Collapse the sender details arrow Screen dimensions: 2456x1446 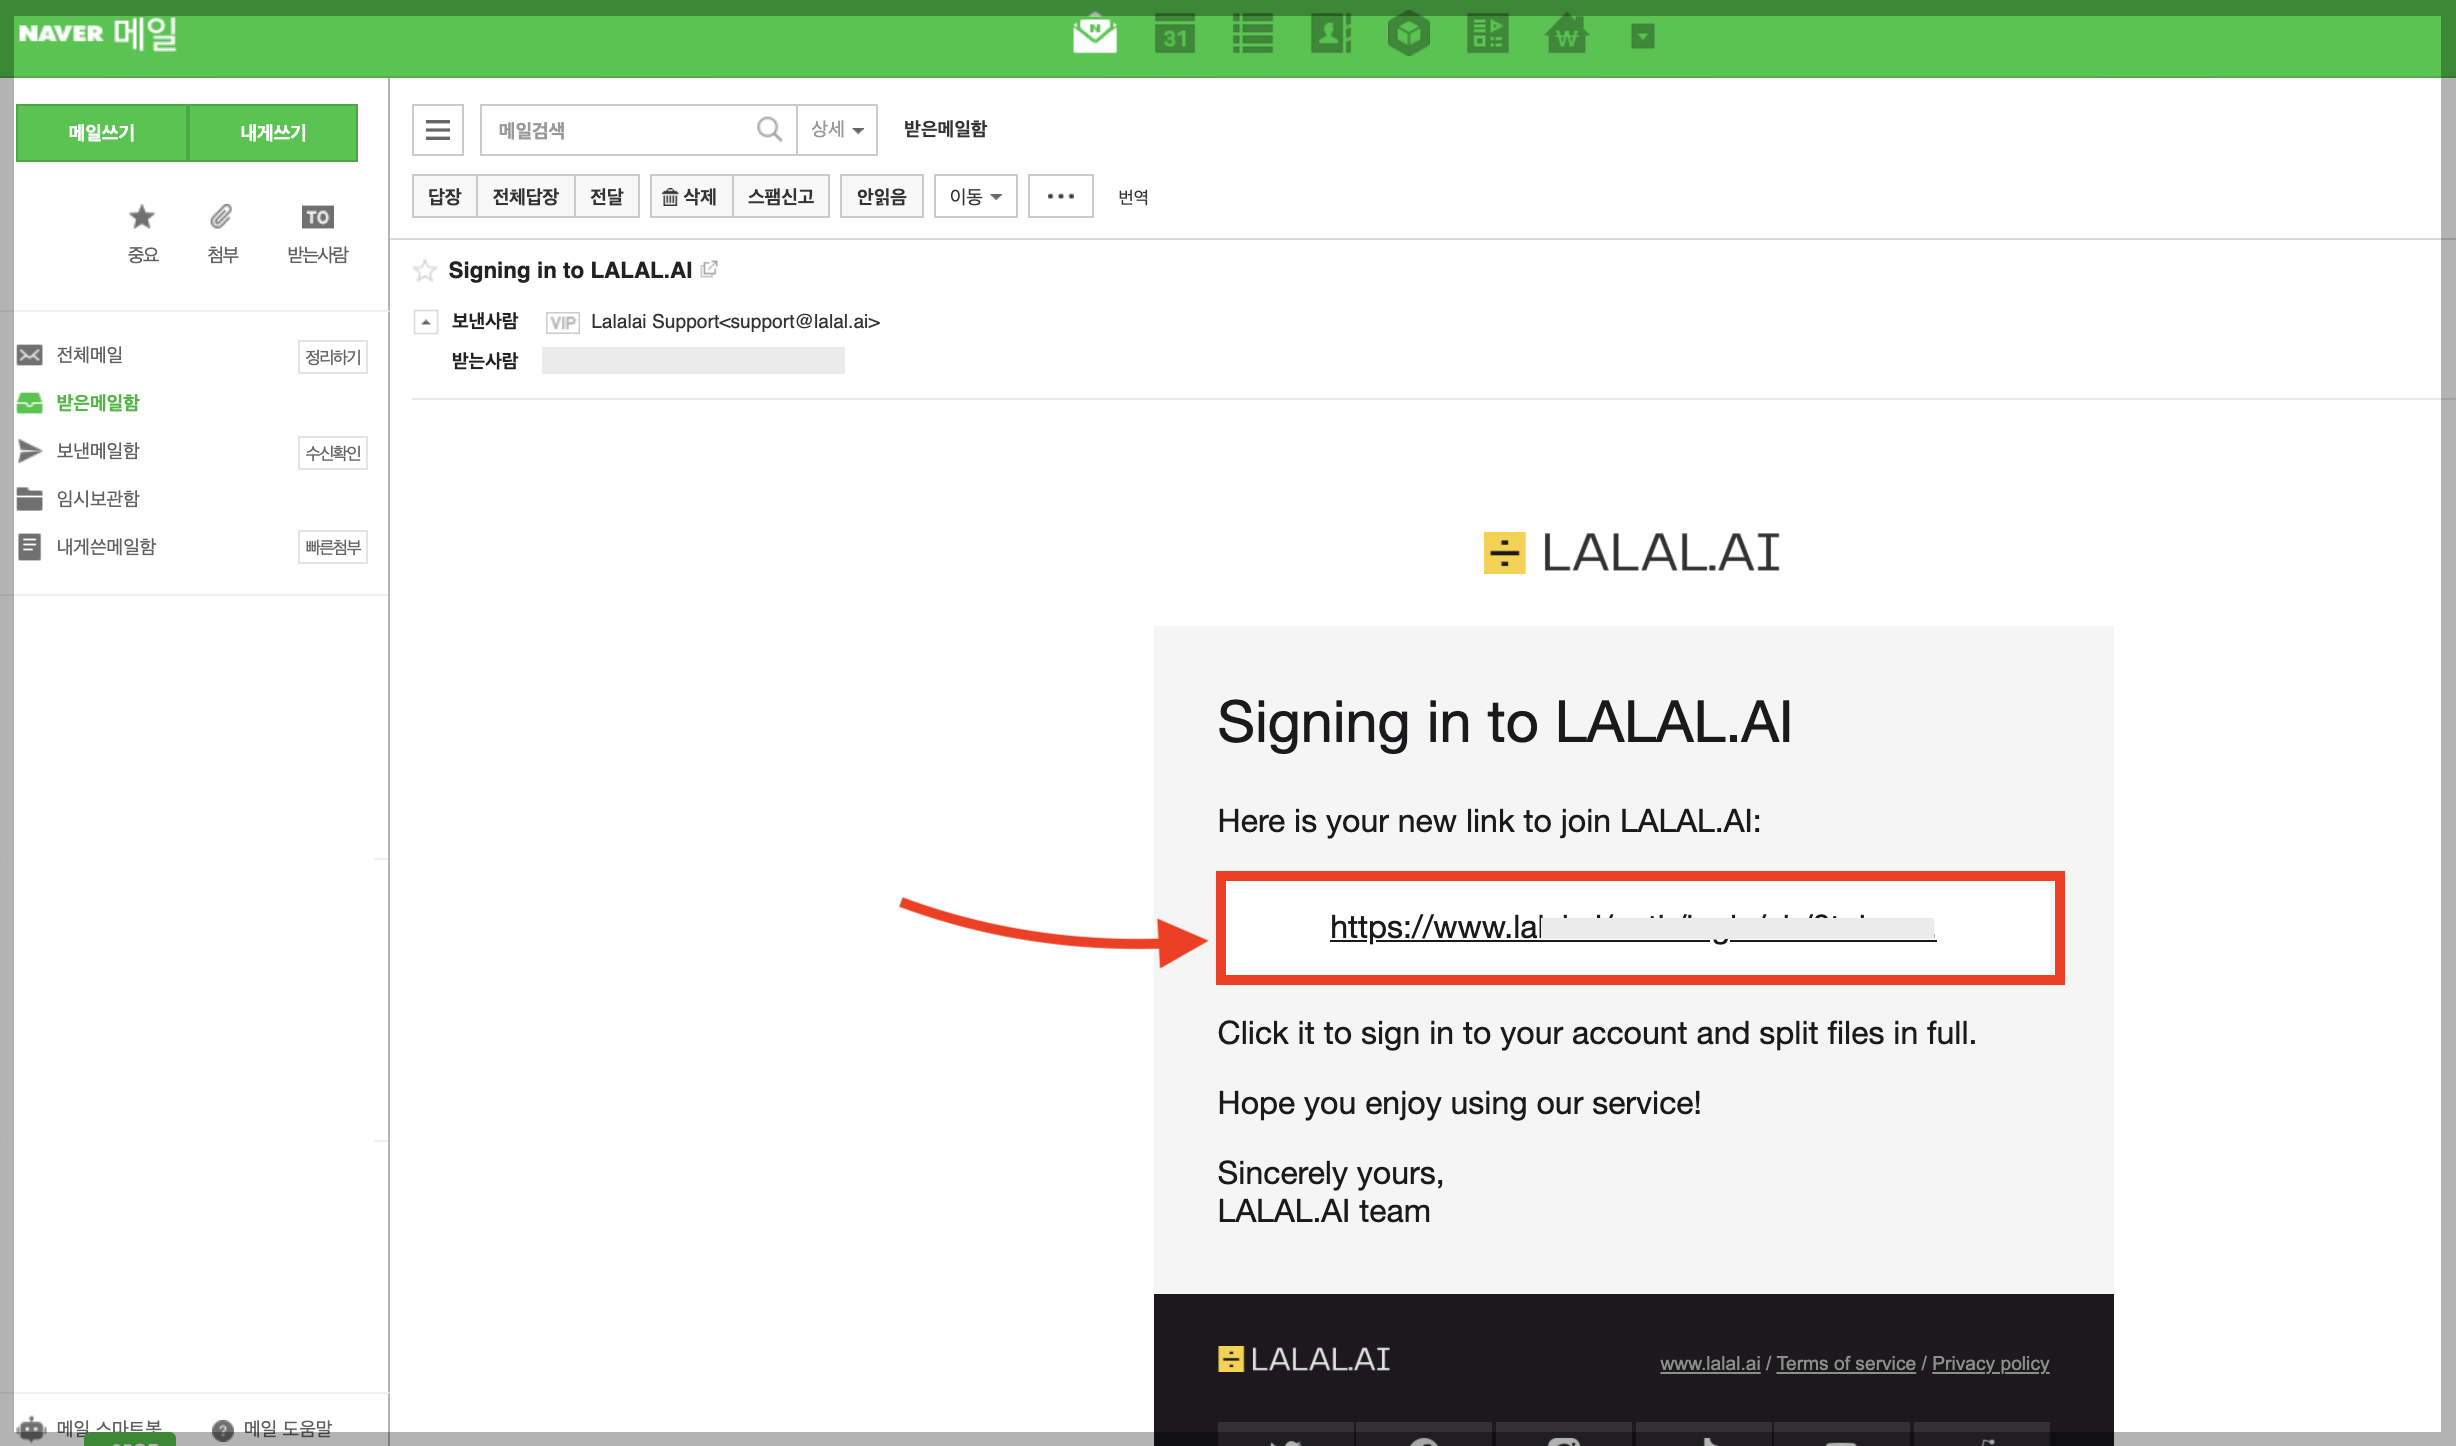click(426, 322)
